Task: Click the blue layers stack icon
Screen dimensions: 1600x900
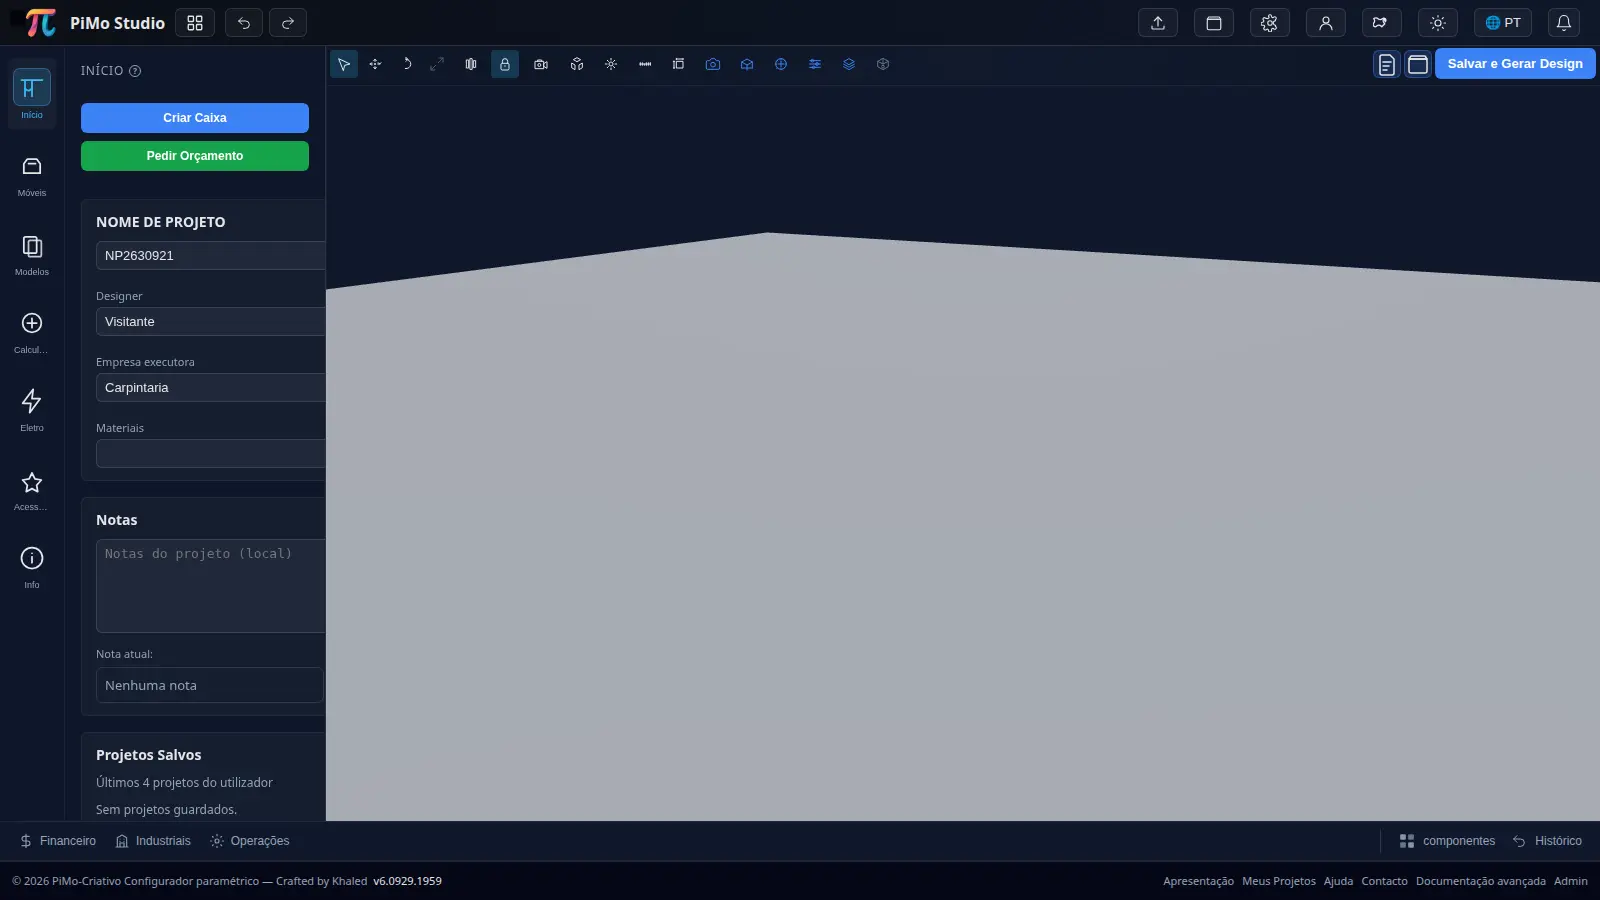Action: pos(849,64)
